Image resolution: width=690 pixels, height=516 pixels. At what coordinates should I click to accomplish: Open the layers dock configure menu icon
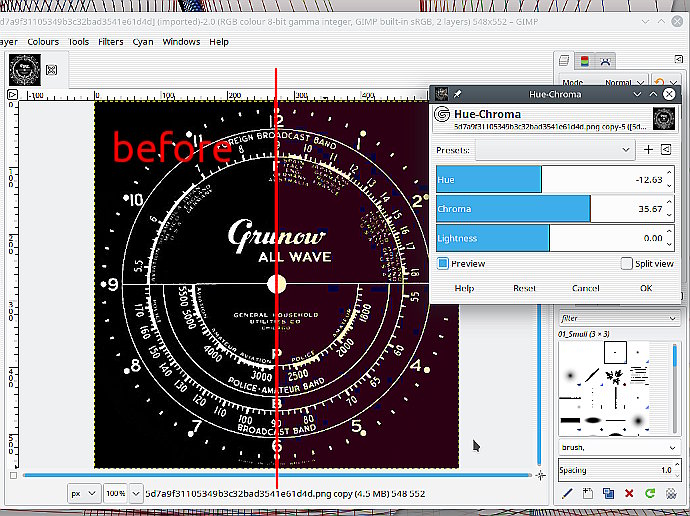(678, 59)
